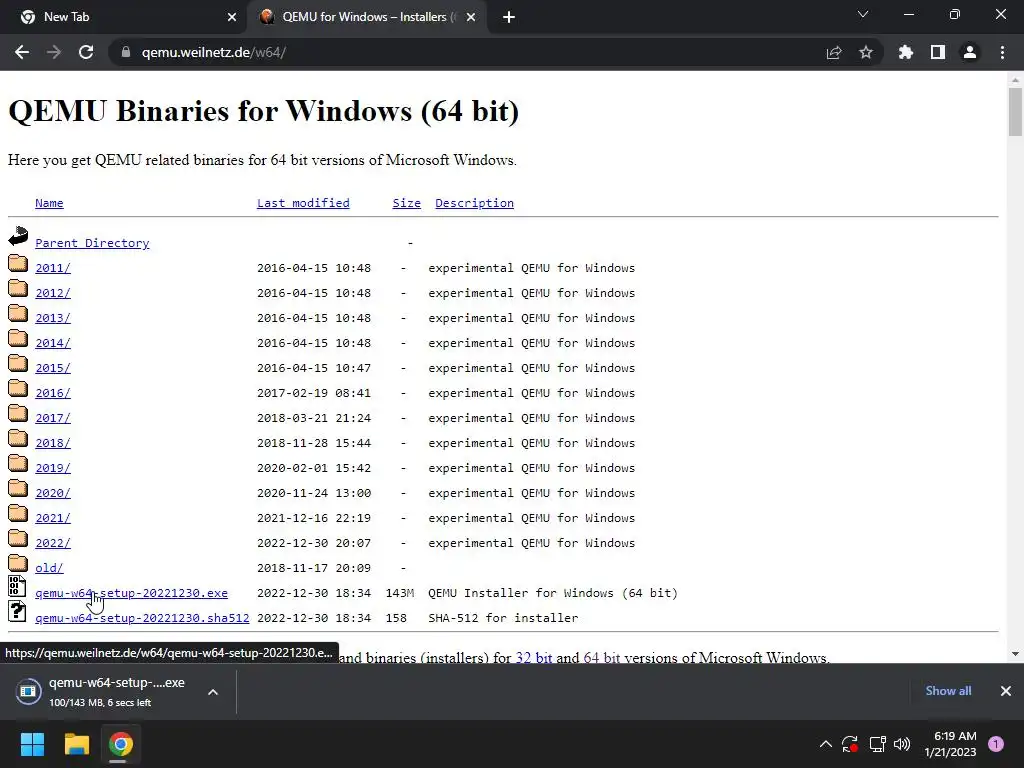Reload the QEMU page
Image resolution: width=1024 pixels, height=768 pixels.
coord(86,52)
